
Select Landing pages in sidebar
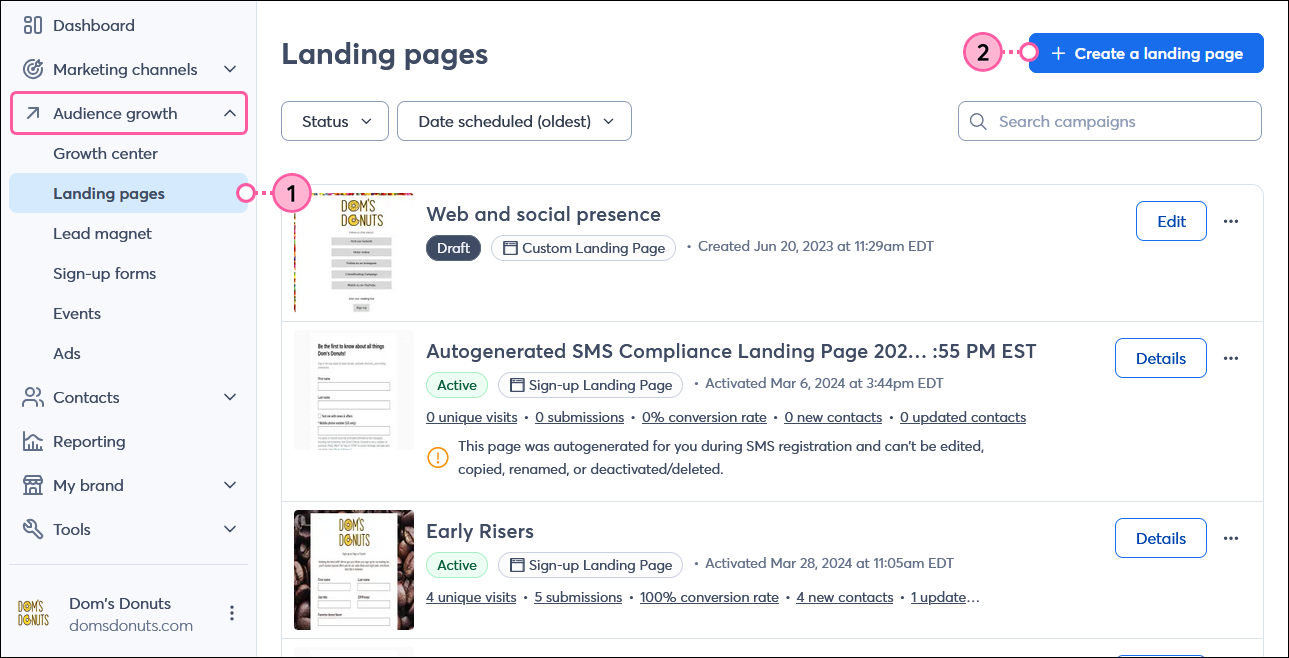[x=127, y=193]
